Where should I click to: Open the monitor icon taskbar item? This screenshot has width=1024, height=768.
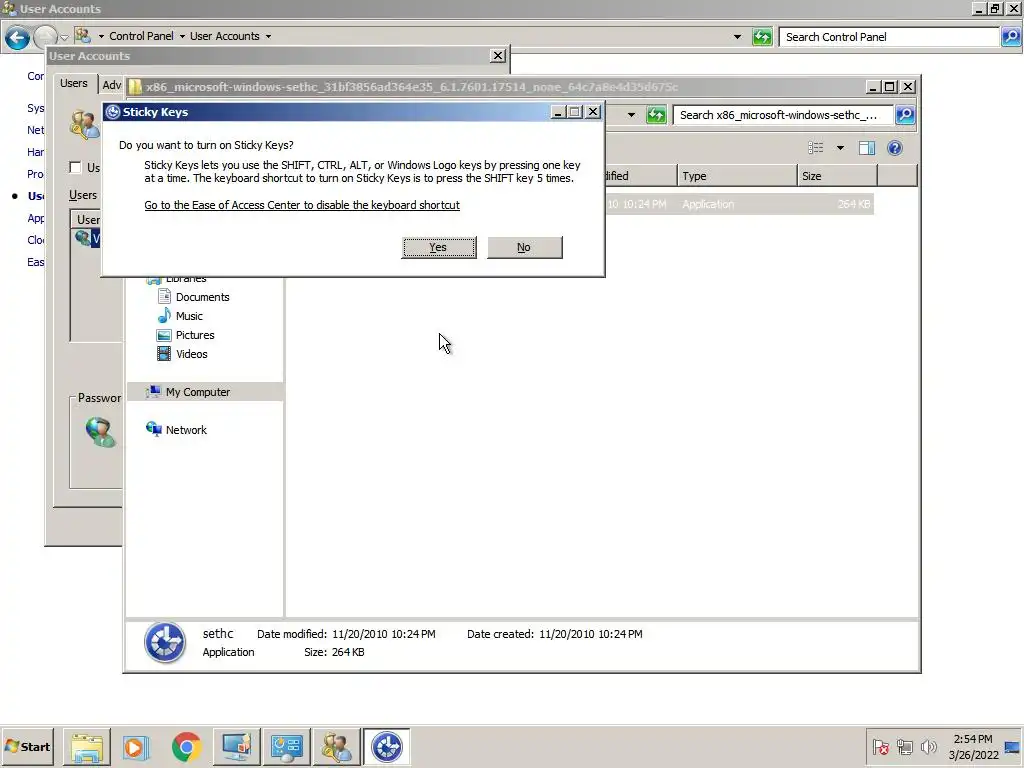(x=236, y=747)
